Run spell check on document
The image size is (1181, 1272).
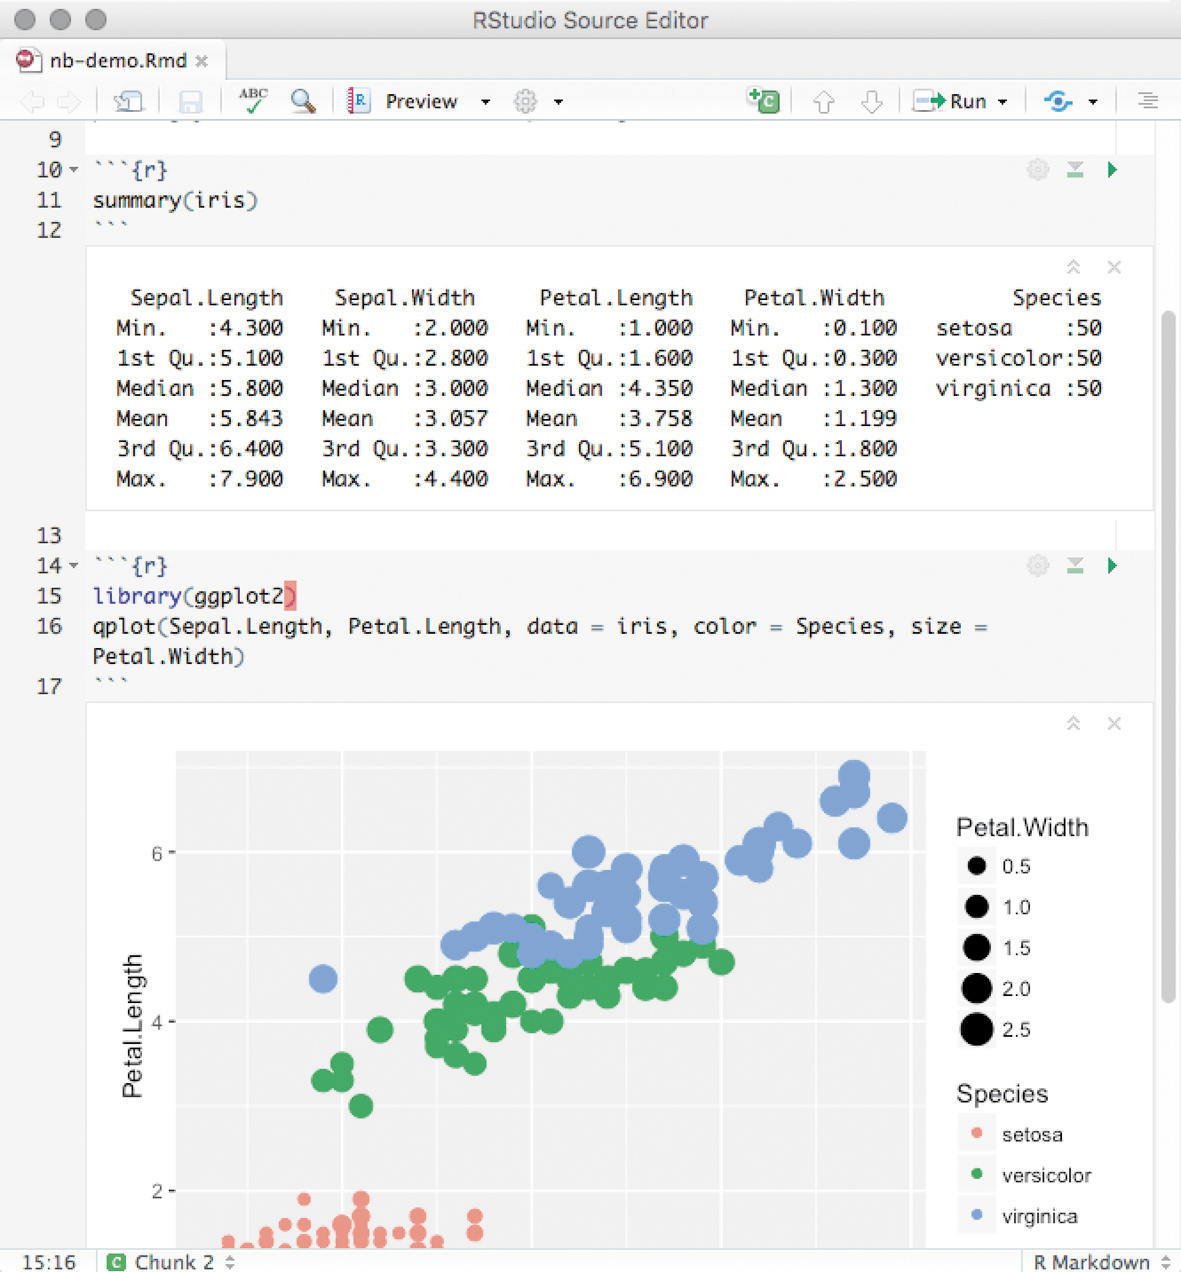tap(253, 100)
